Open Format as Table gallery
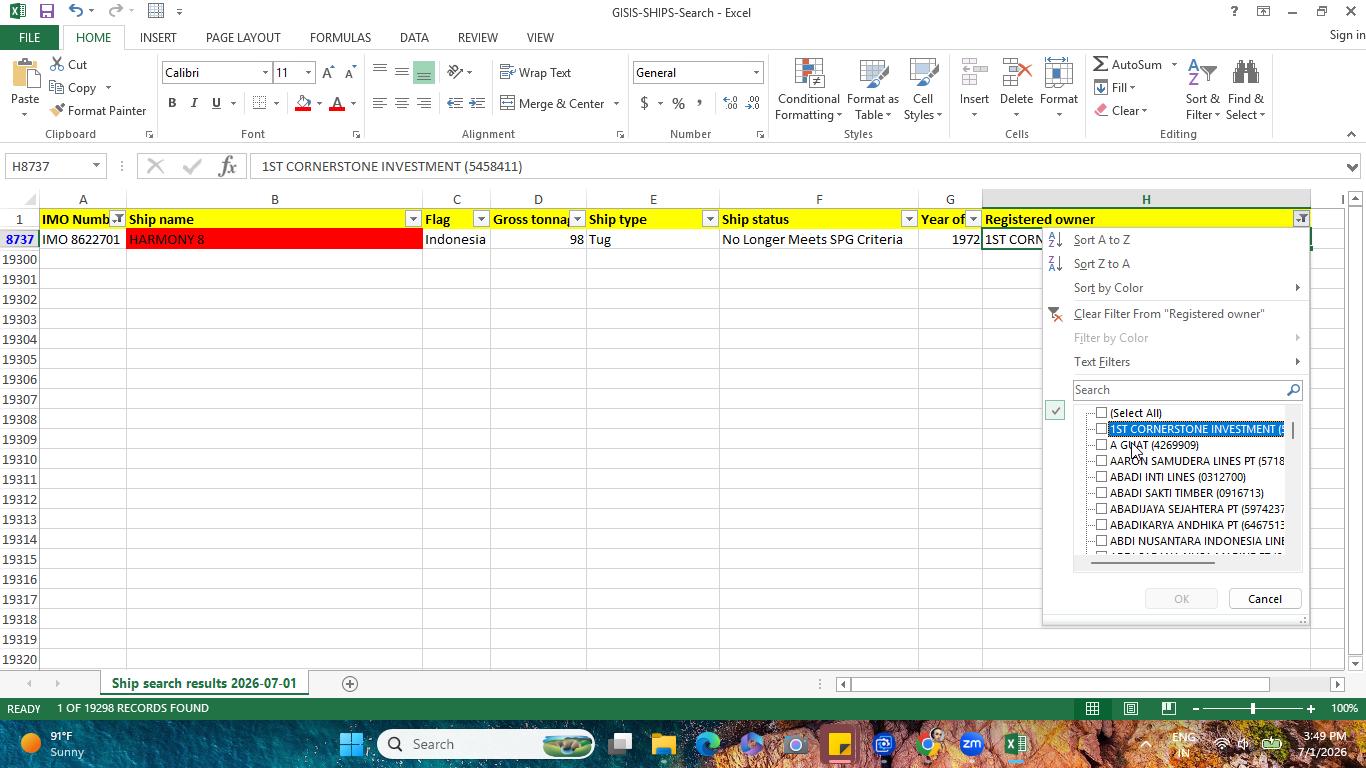 [x=873, y=90]
